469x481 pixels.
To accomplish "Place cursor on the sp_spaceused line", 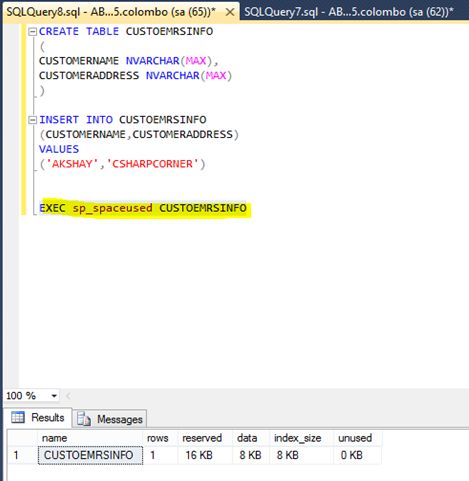I will pyautogui.click(x=143, y=208).
